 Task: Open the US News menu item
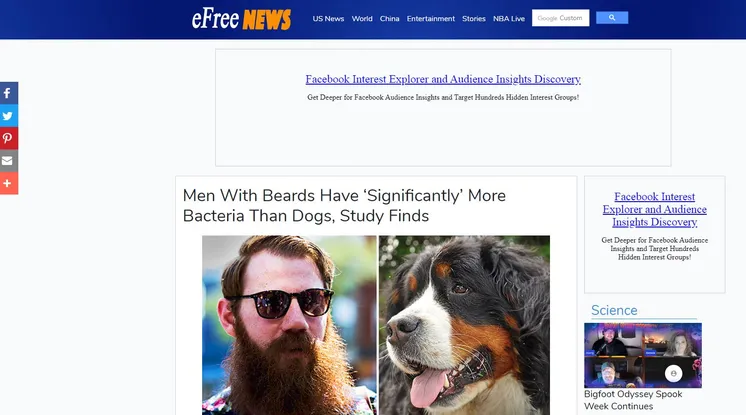pyautogui.click(x=328, y=19)
